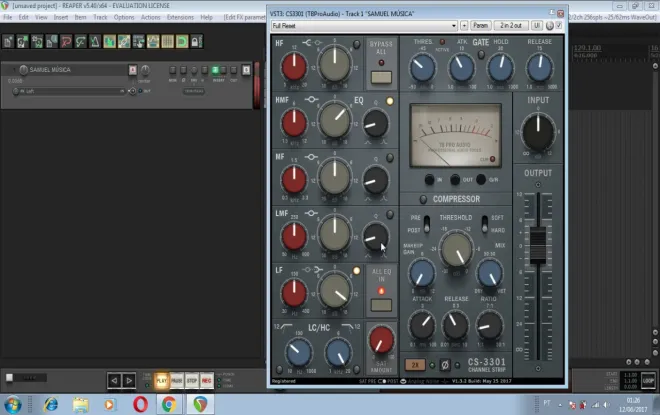Open the Windows Start menu
This screenshot has width=660, height=415.
[x=13, y=405]
